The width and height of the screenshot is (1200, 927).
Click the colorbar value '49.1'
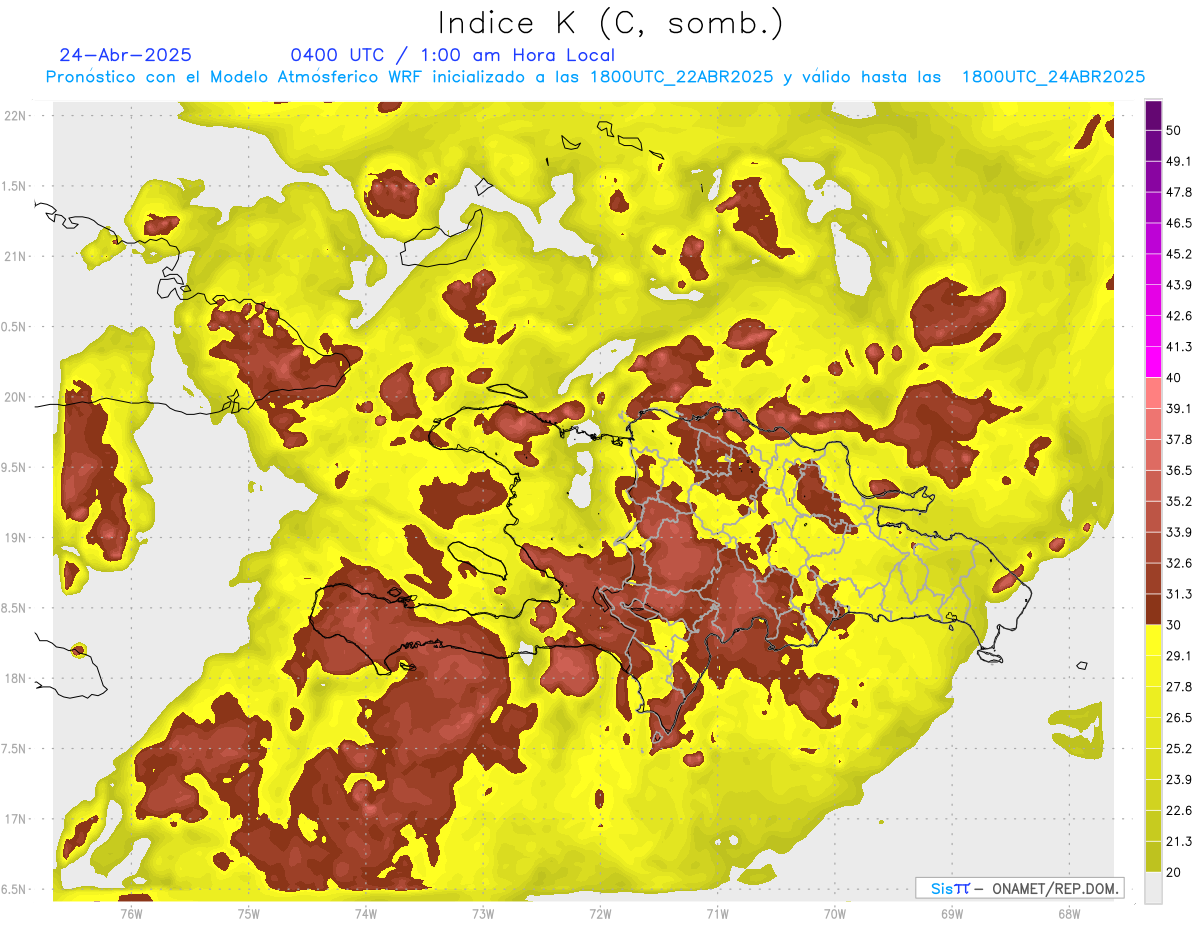(1178, 162)
